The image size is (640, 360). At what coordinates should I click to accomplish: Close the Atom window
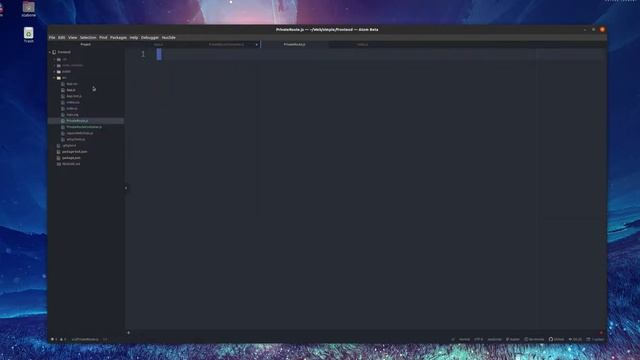[x=602, y=29]
